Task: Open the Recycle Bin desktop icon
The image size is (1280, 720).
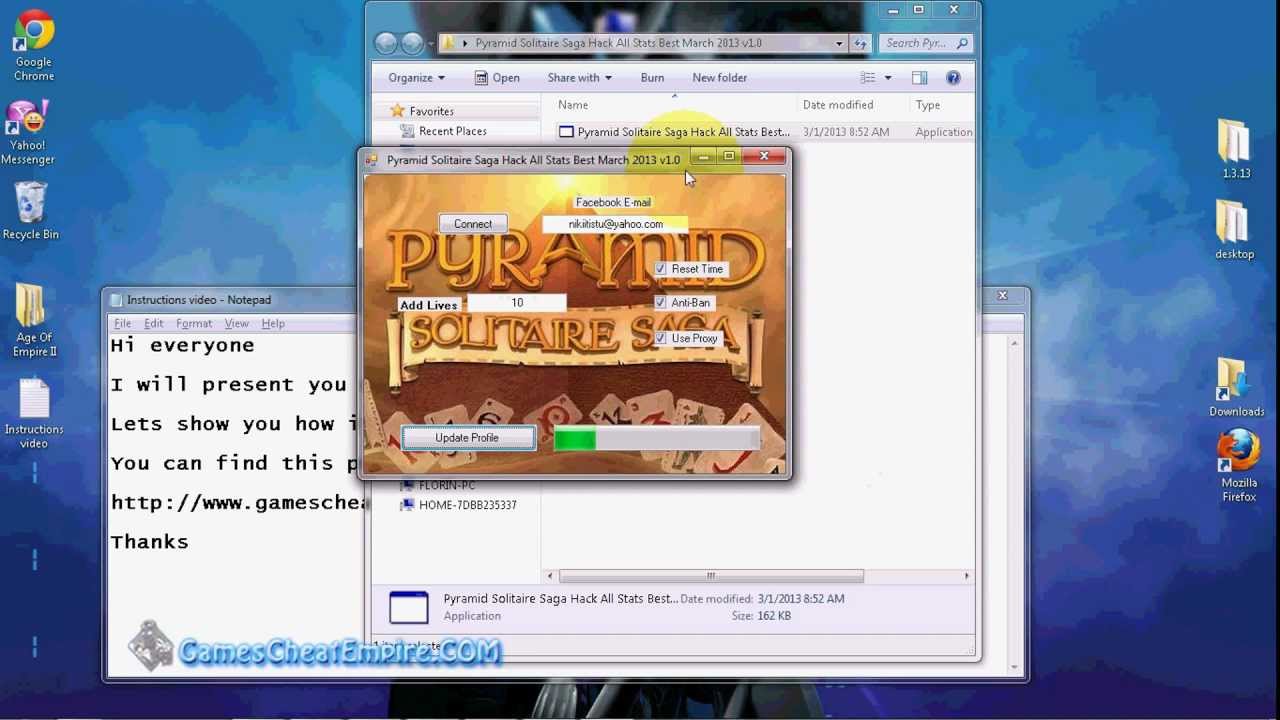Action: tap(31, 211)
